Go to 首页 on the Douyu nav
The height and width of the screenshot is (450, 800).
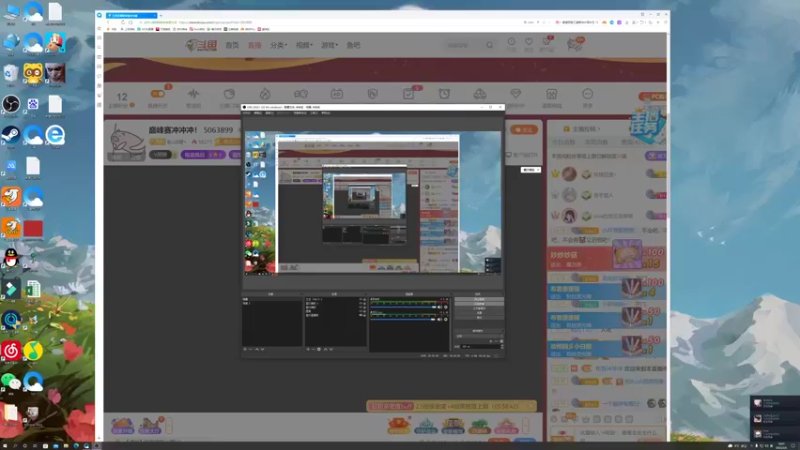pyautogui.click(x=232, y=45)
